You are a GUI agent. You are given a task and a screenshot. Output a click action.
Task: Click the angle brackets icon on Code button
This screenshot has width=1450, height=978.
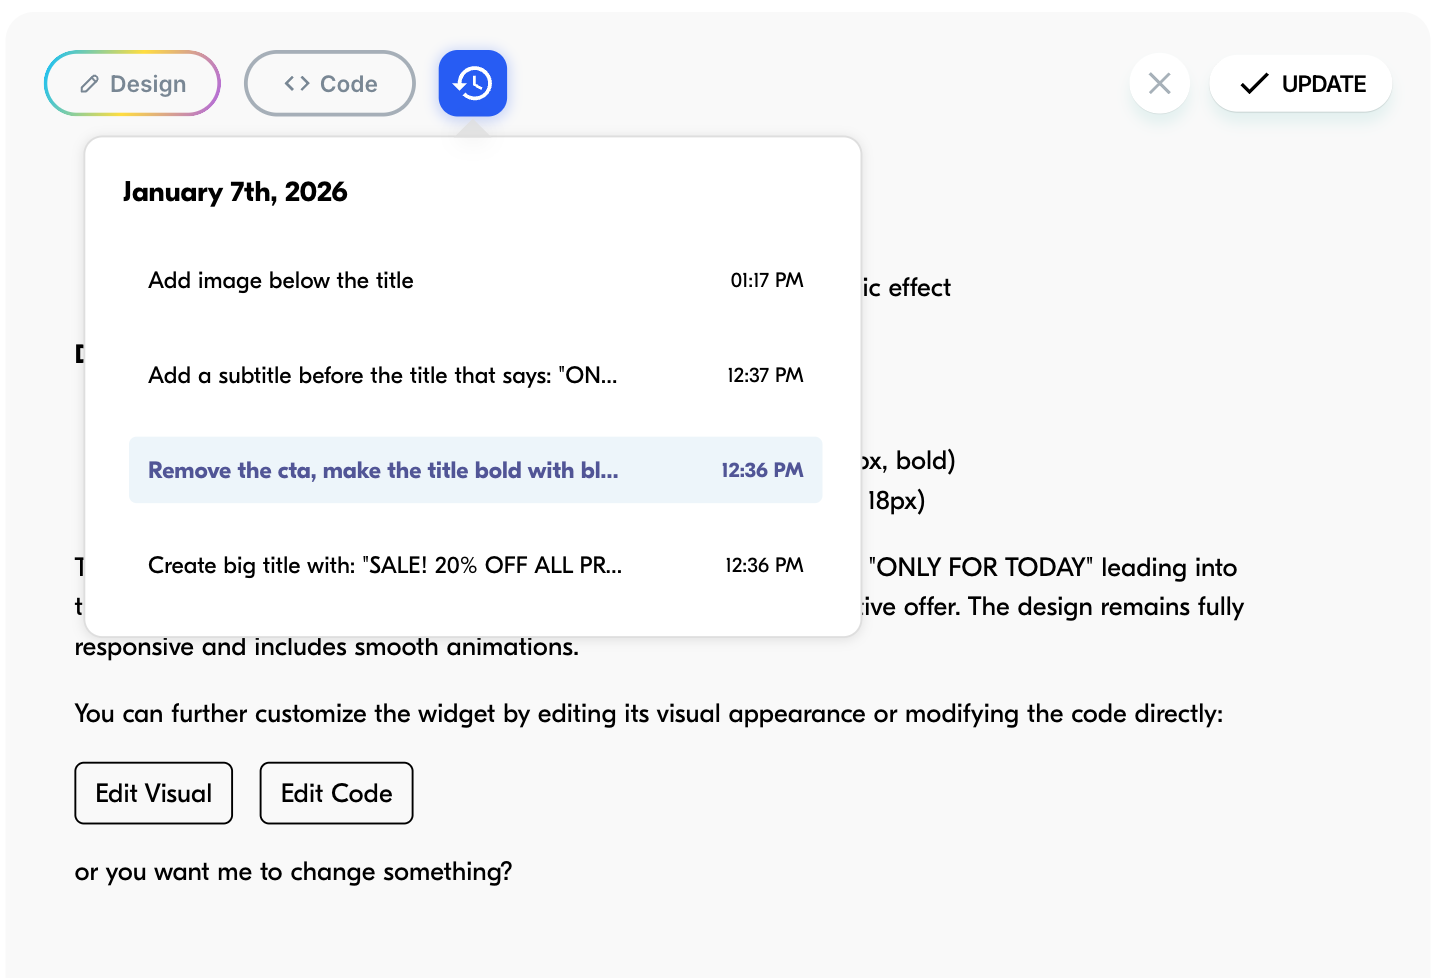click(297, 84)
